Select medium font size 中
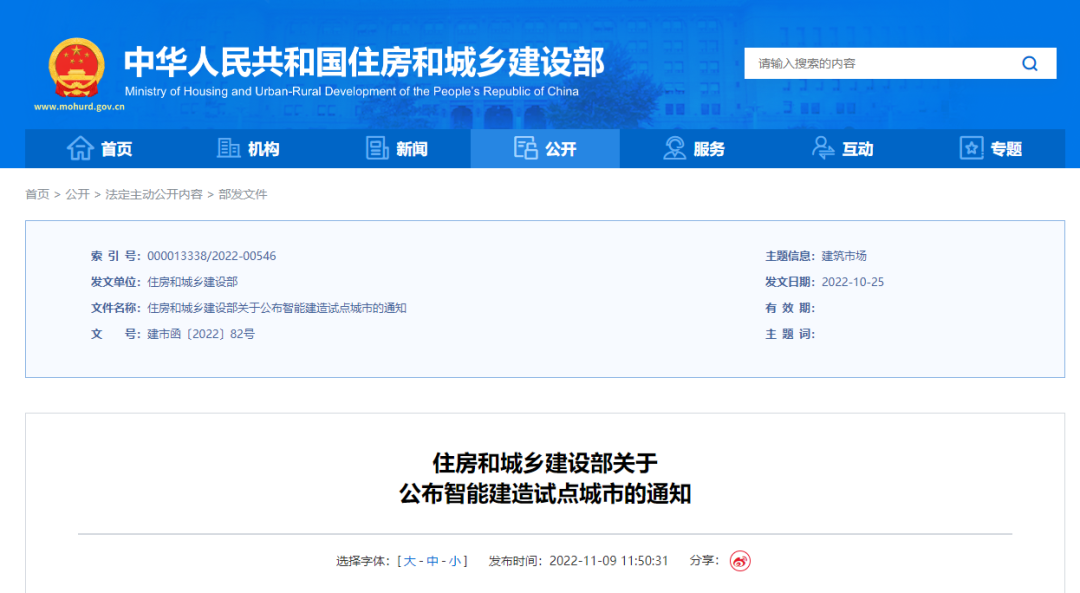This screenshot has height=593, width=1080. click(433, 561)
